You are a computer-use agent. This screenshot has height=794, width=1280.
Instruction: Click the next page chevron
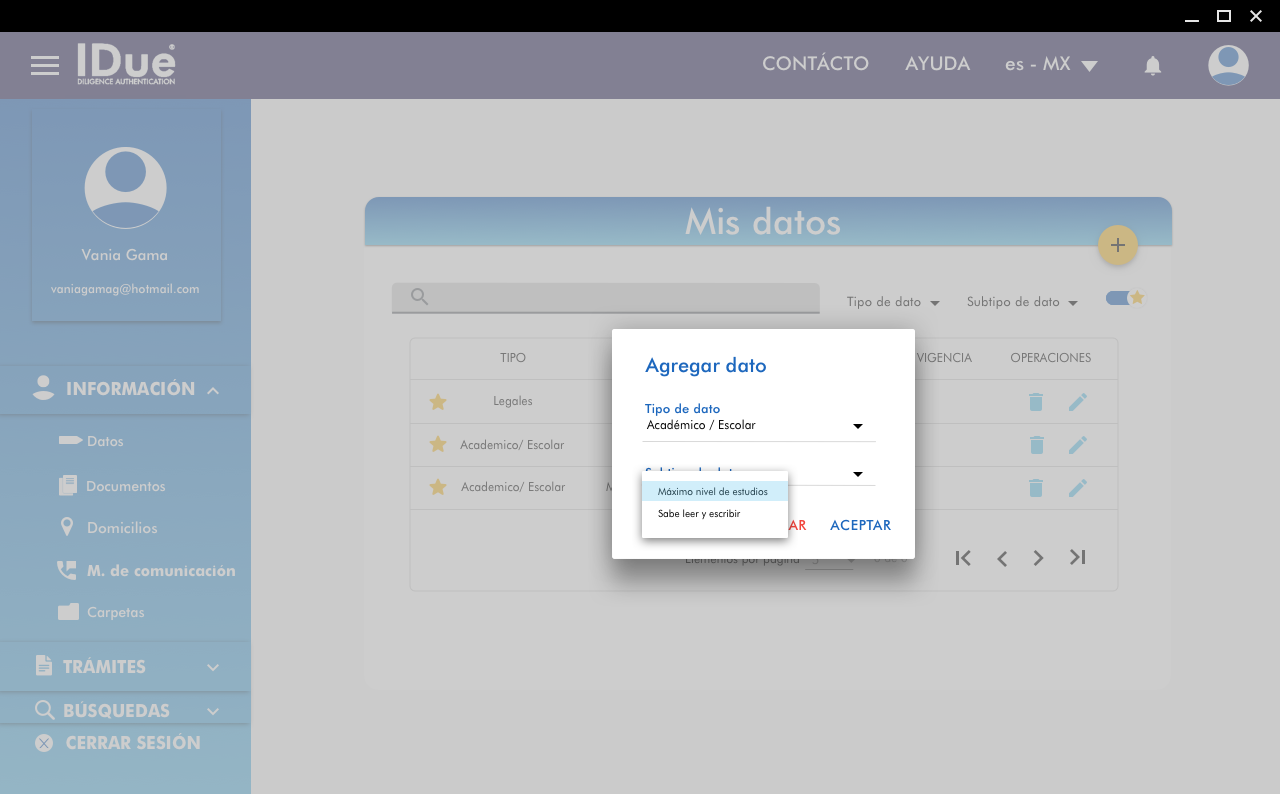click(1038, 558)
